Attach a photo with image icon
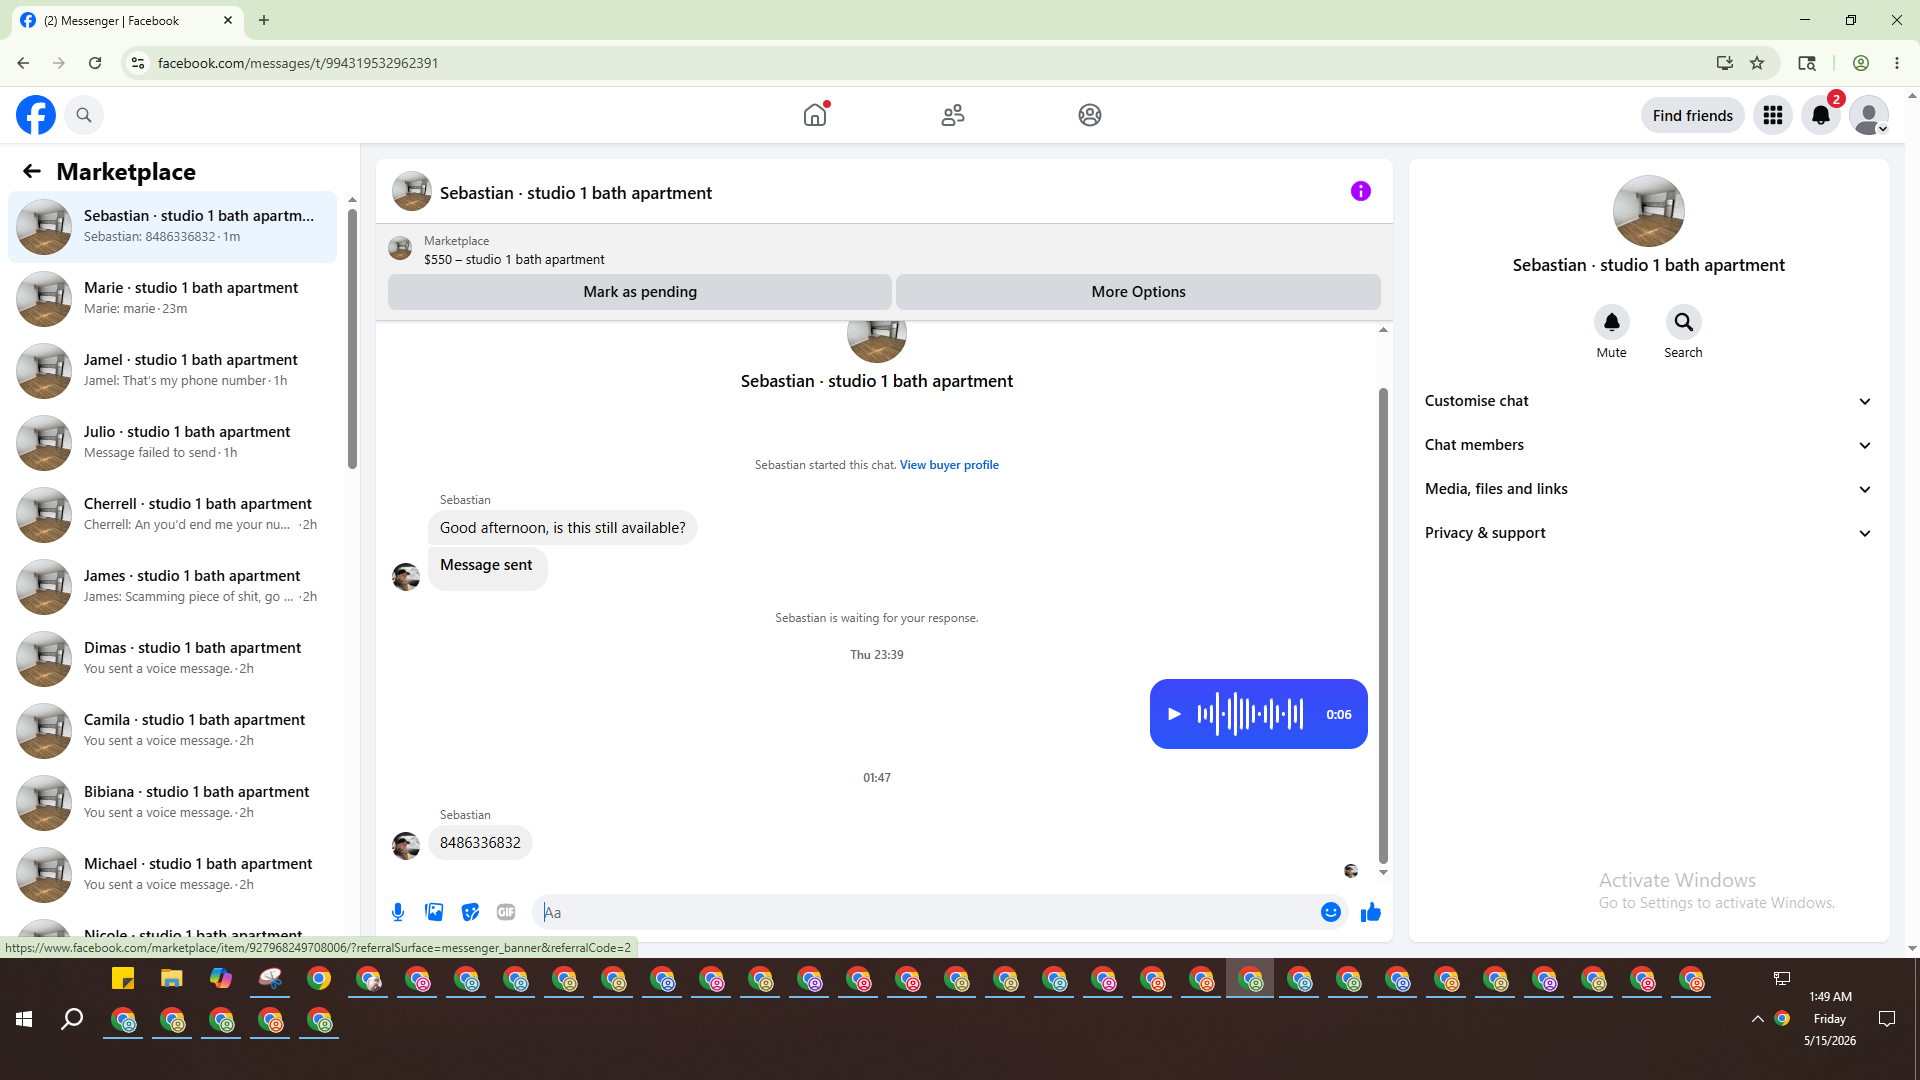This screenshot has width=1920, height=1080. pos(434,912)
